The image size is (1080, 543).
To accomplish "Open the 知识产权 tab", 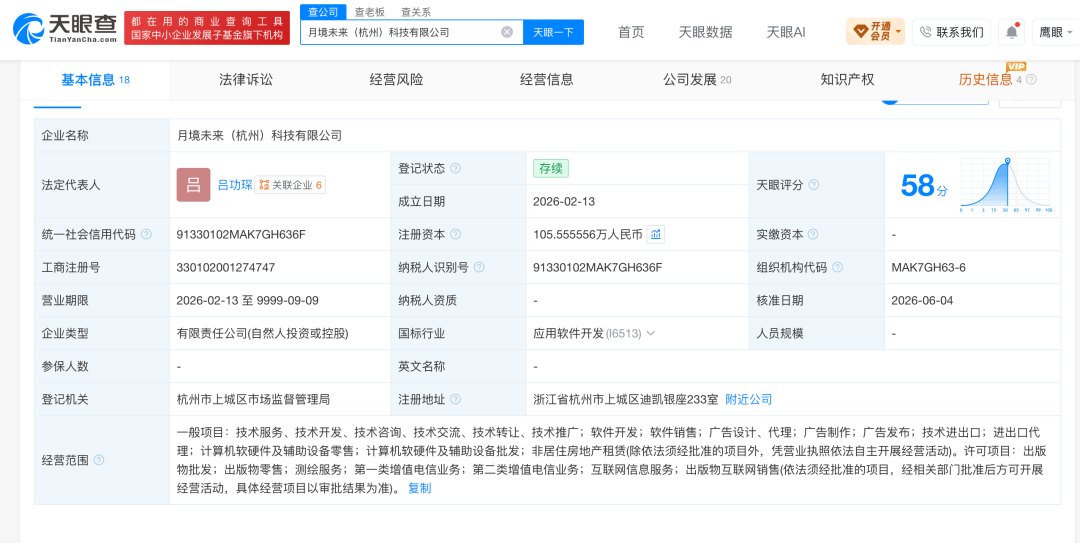I will (847, 80).
